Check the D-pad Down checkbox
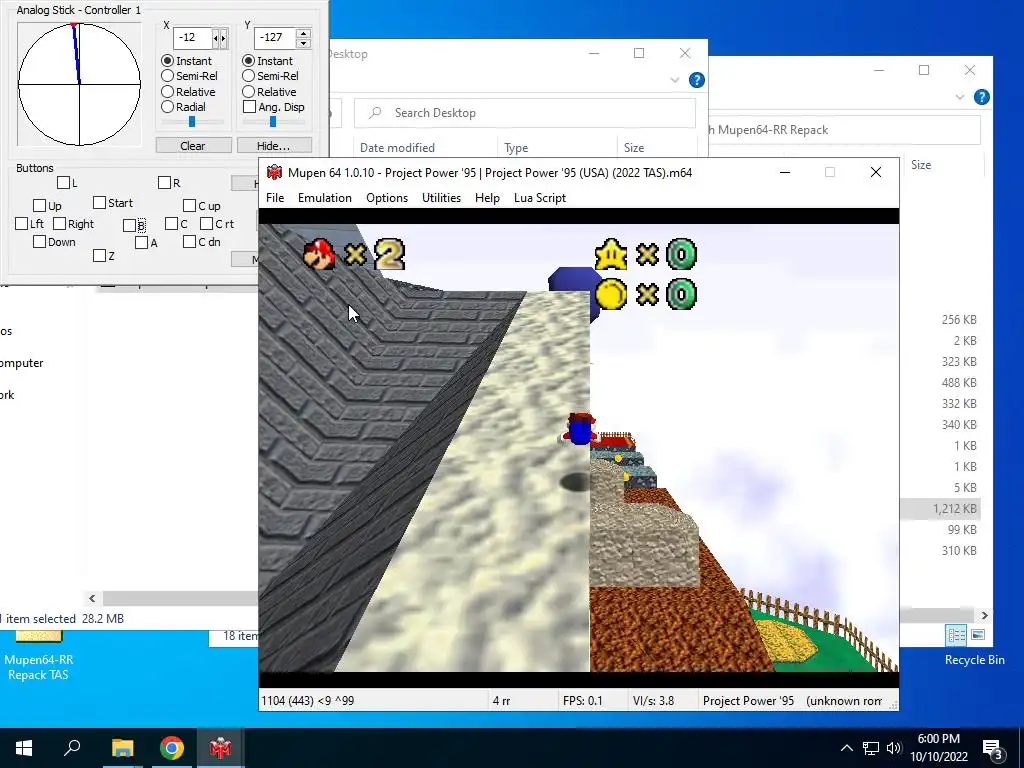The image size is (1024, 768). 39,242
